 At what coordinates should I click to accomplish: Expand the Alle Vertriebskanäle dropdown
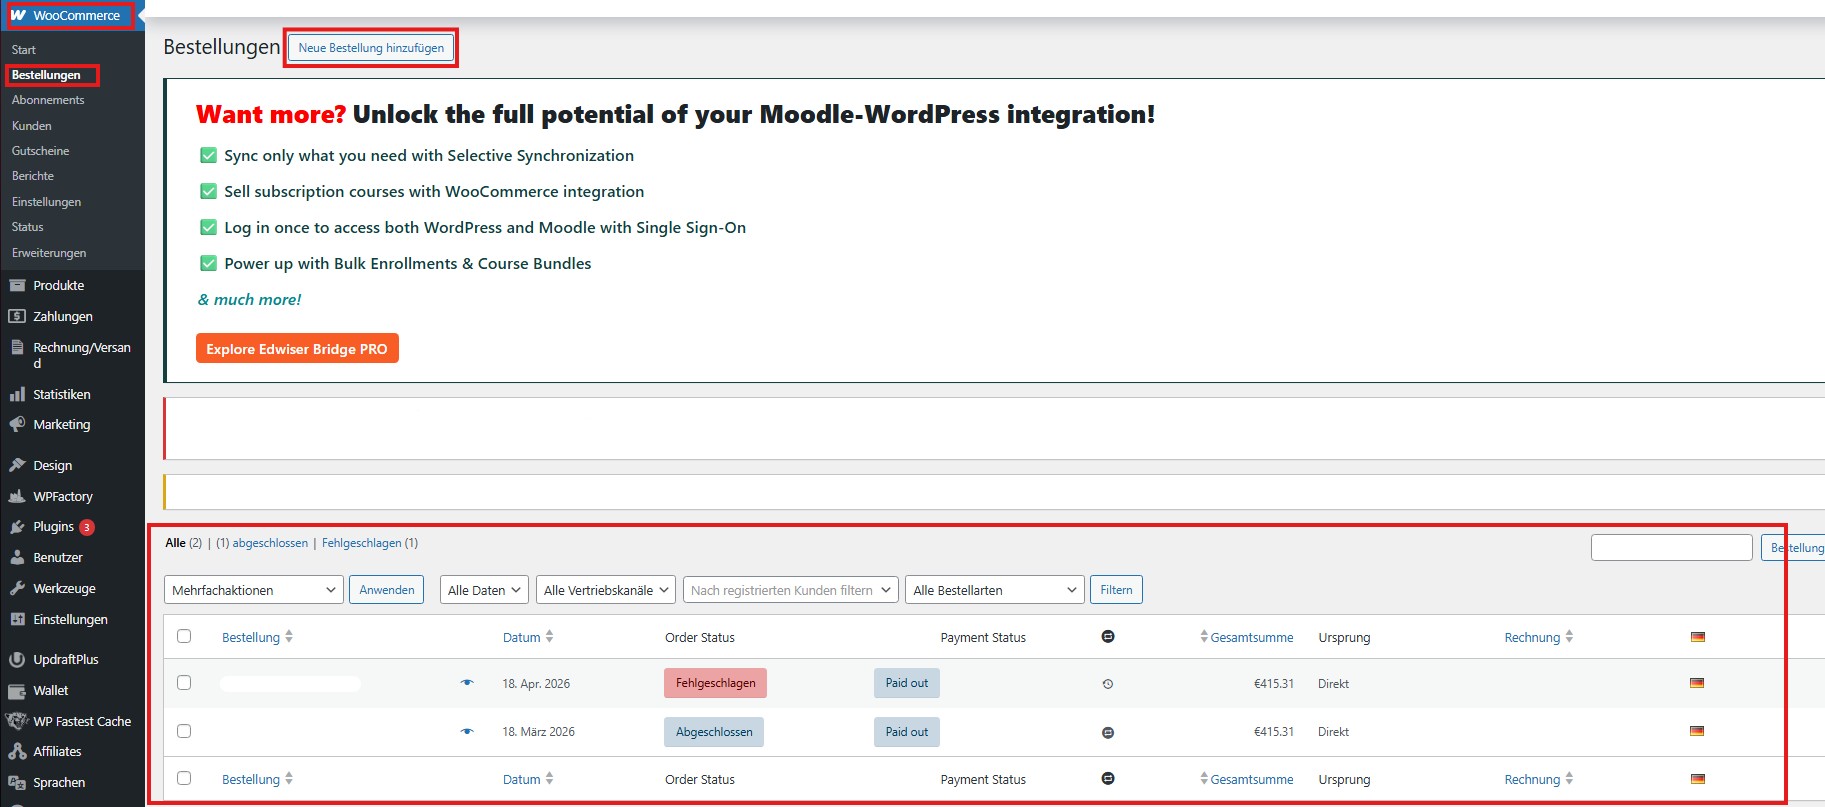click(x=606, y=590)
